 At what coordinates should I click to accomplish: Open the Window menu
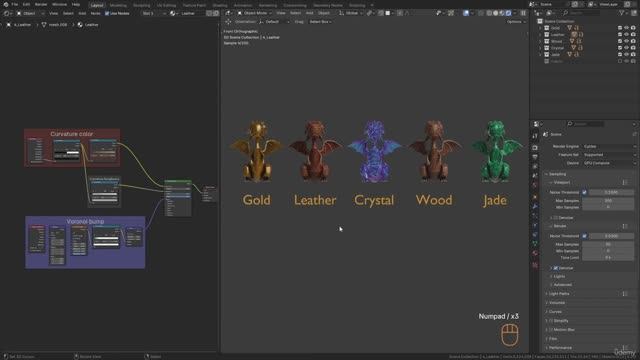coord(59,4)
